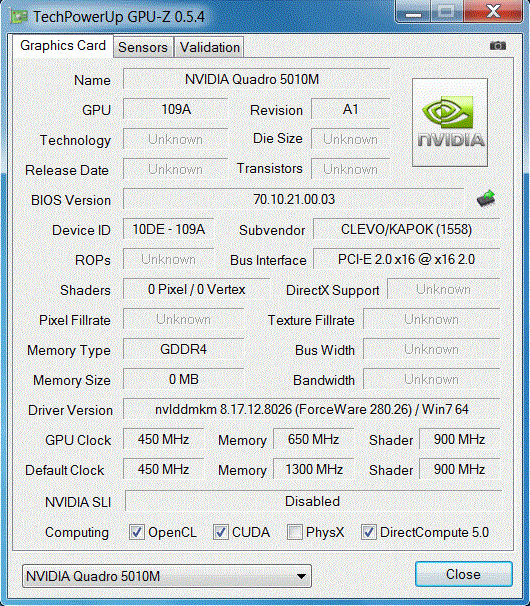Toggle the CUDA checkbox
530x606 pixels.
(x=220, y=532)
